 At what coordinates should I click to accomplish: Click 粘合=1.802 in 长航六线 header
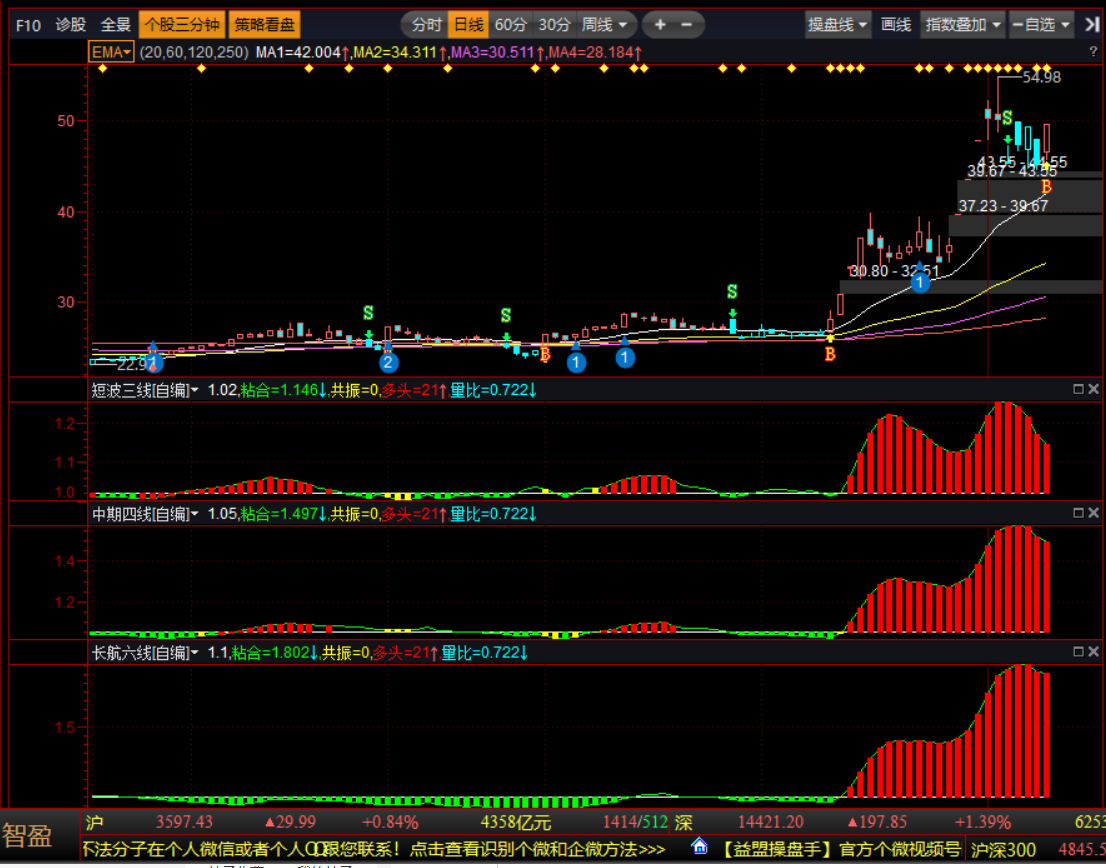click(x=274, y=653)
